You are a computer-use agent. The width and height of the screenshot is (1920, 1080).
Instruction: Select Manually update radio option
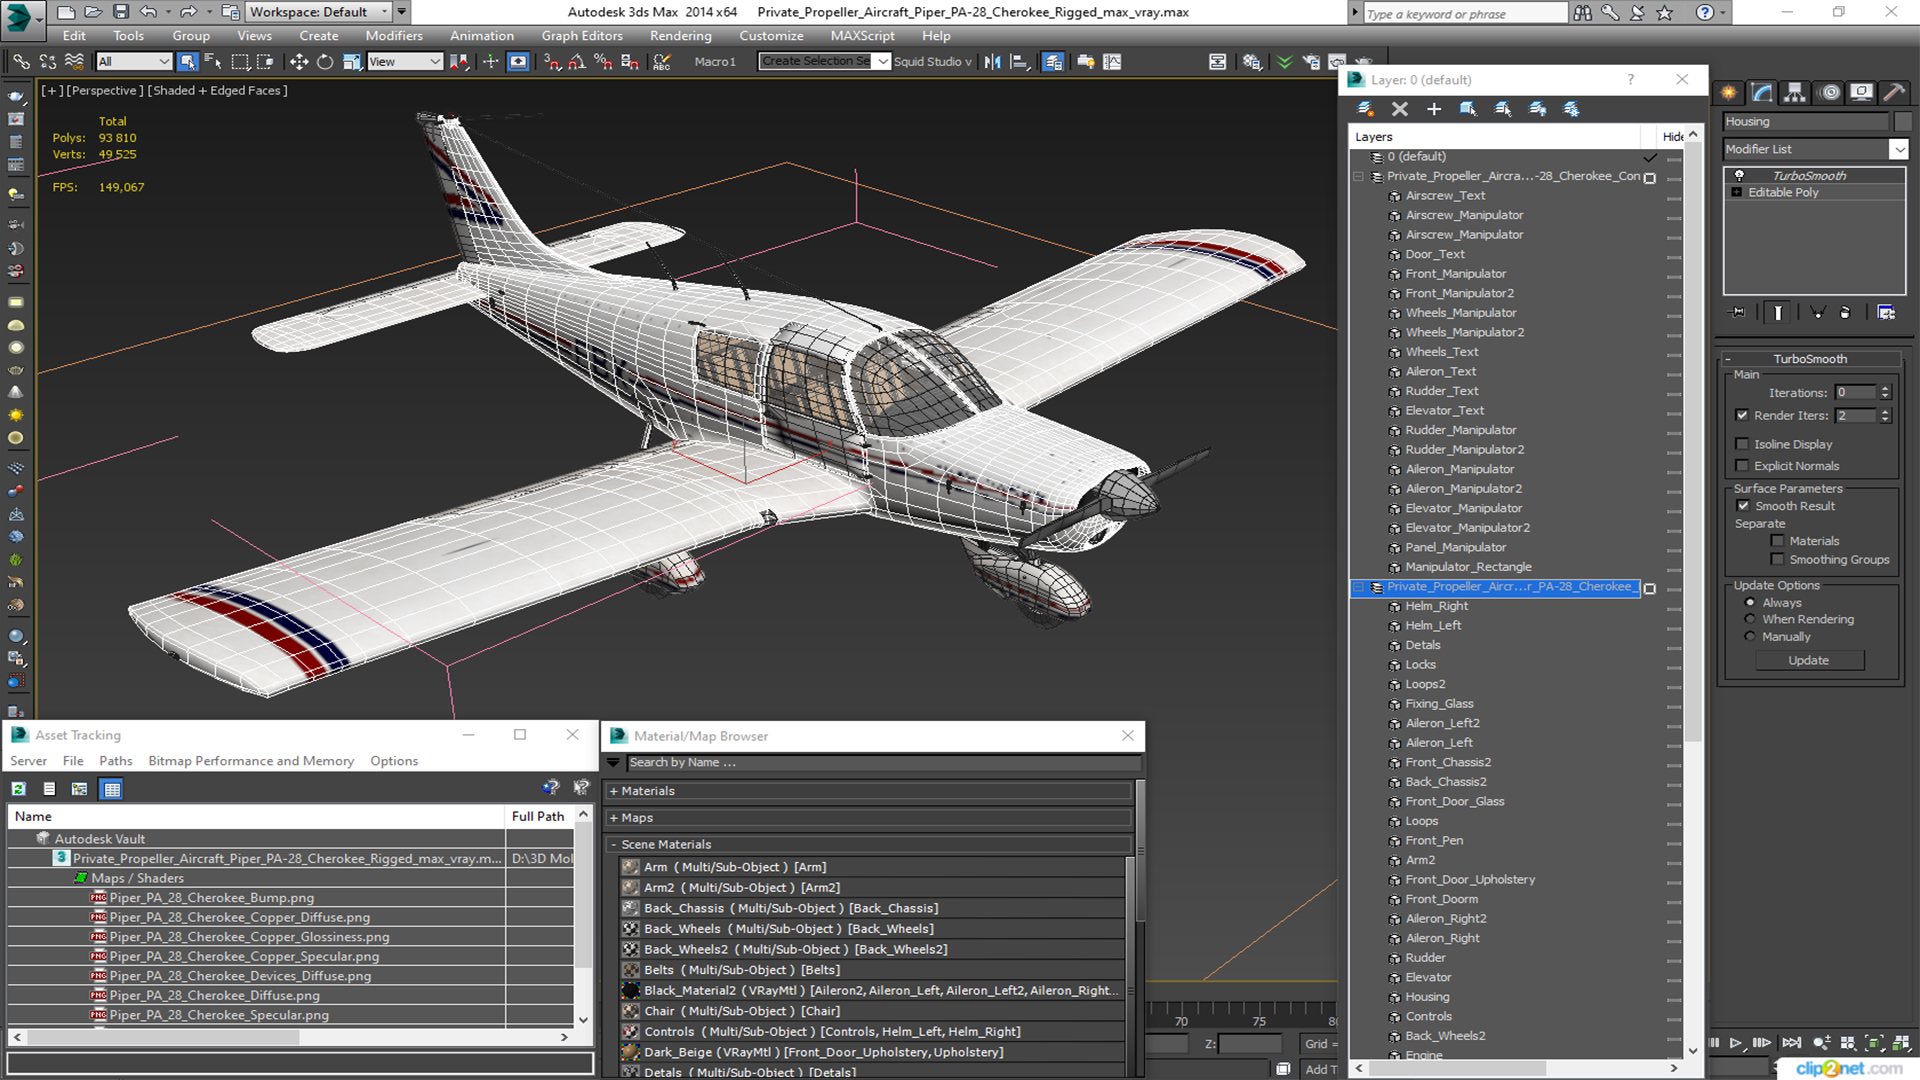tap(1750, 636)
